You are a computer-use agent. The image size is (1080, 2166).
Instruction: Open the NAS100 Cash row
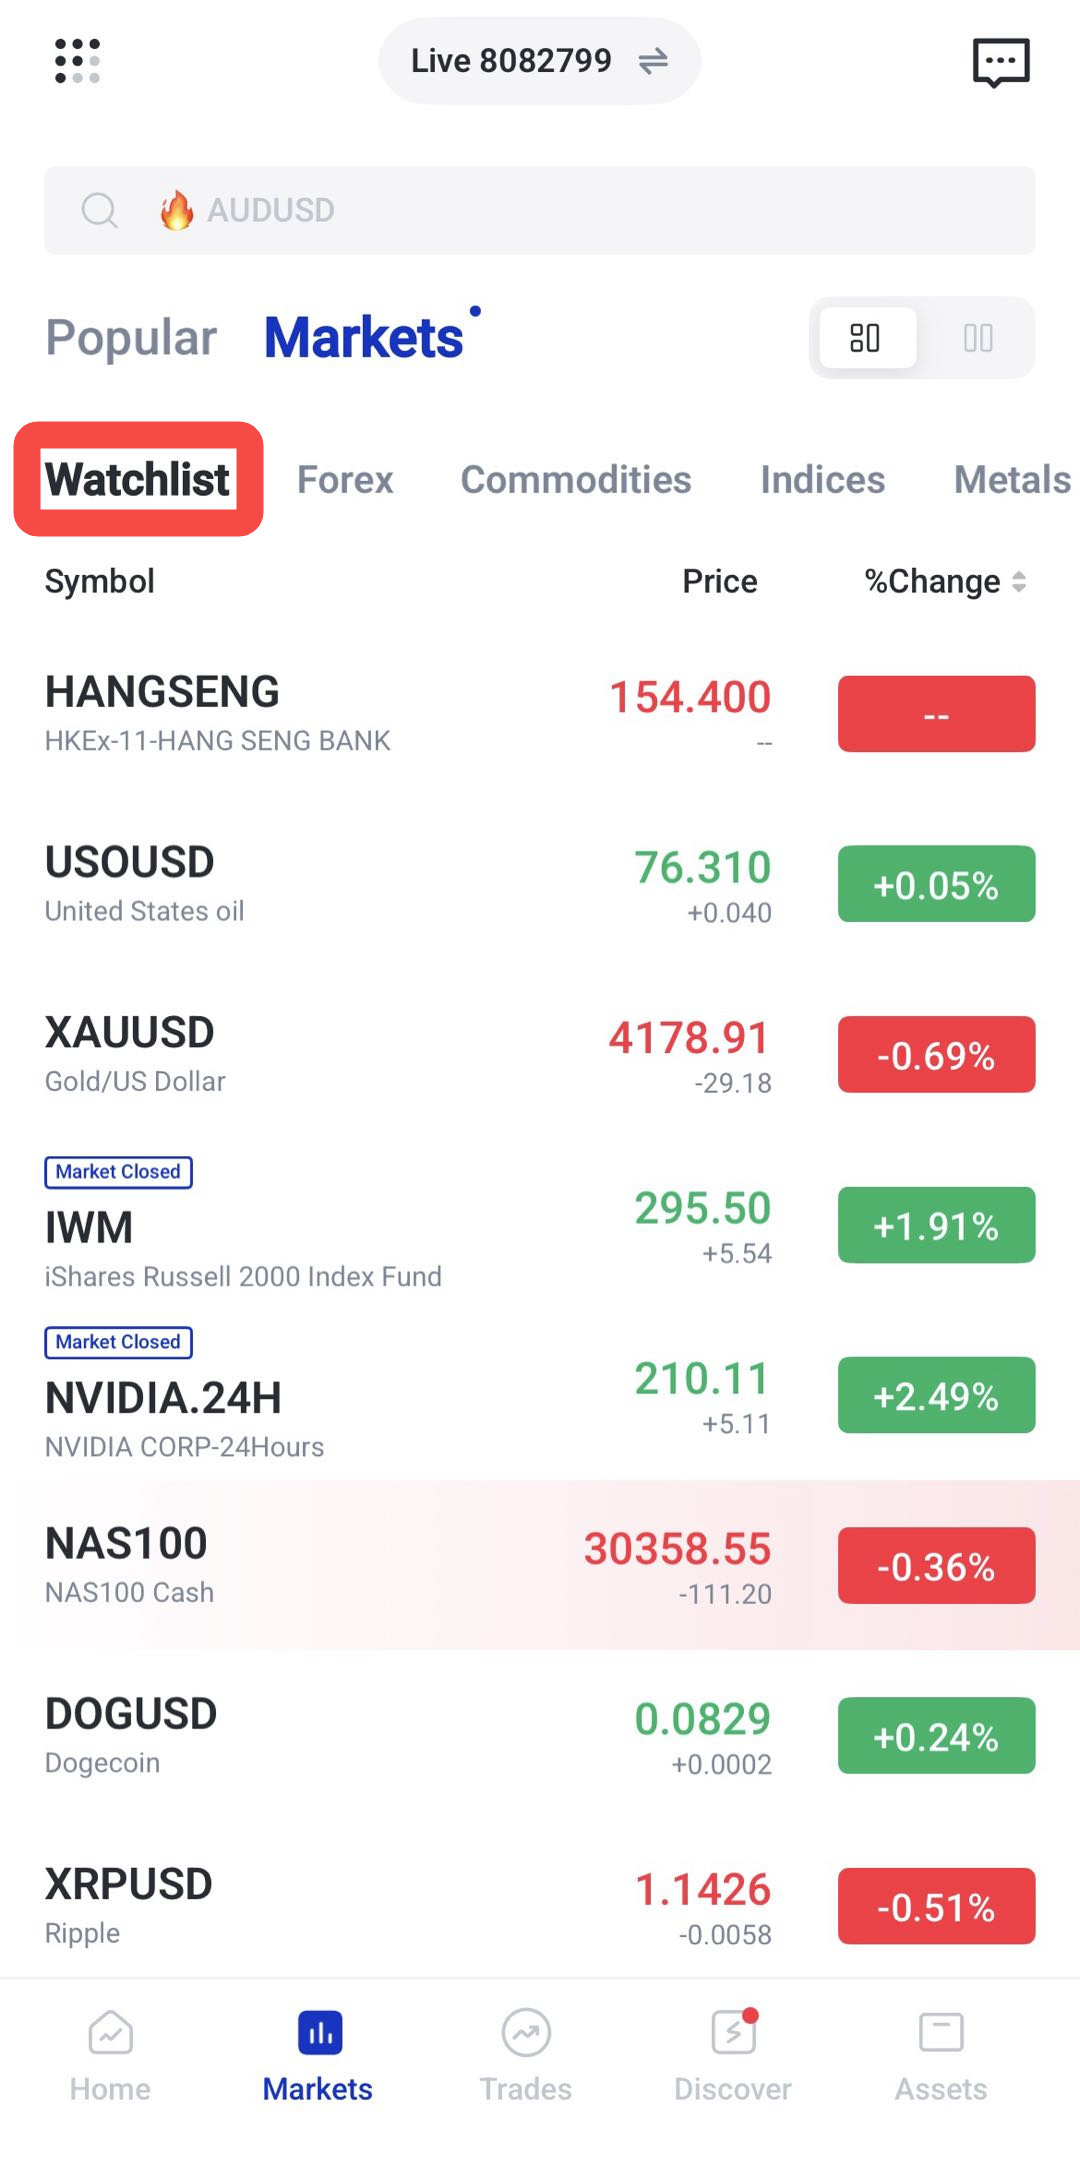[x=540, y=1565]
